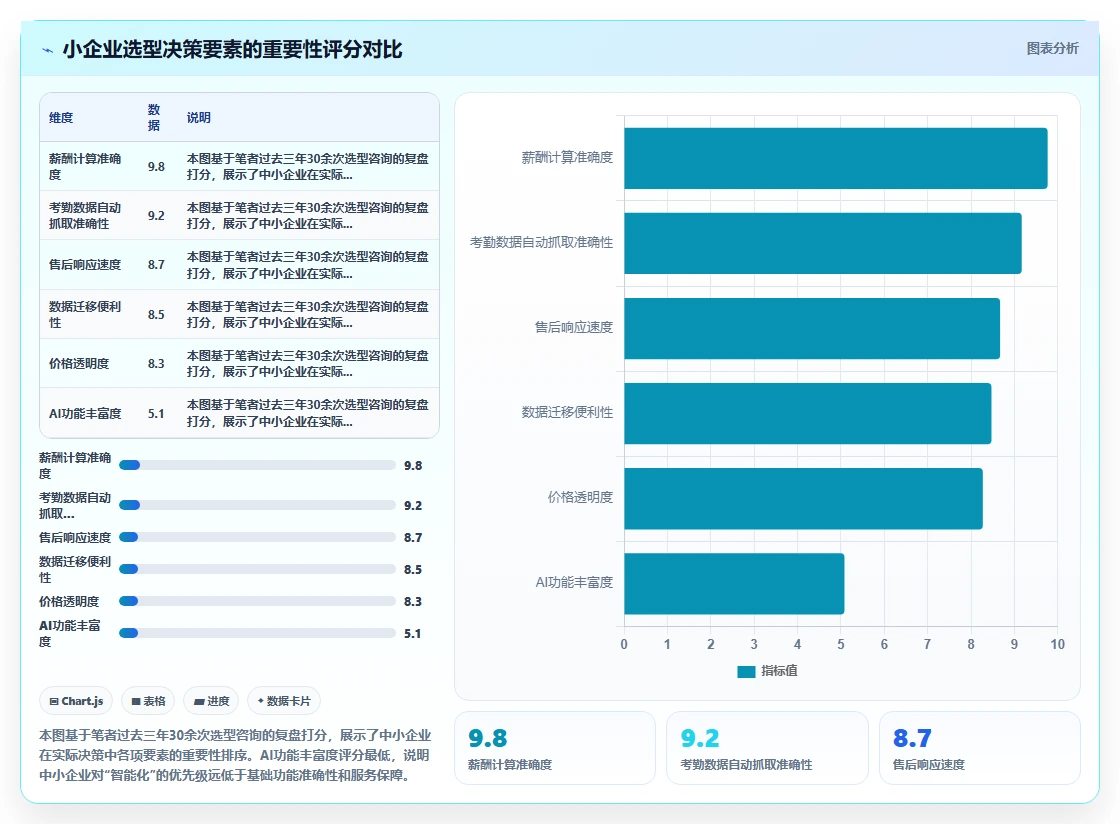Click the summary paragraph starting 本图基于笔者
The width and height of the screenshot is (1120, 824).
(235, 755)
